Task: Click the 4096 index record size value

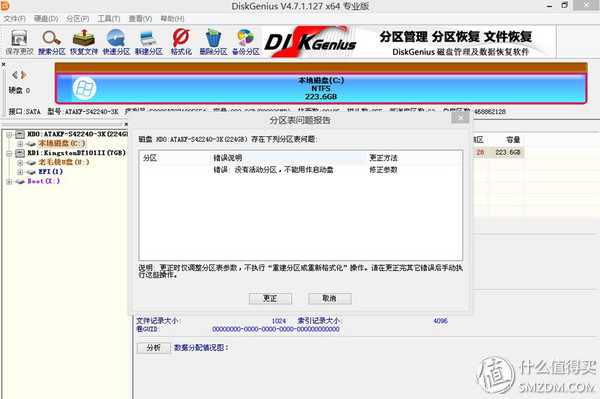Action: point(440,321)
